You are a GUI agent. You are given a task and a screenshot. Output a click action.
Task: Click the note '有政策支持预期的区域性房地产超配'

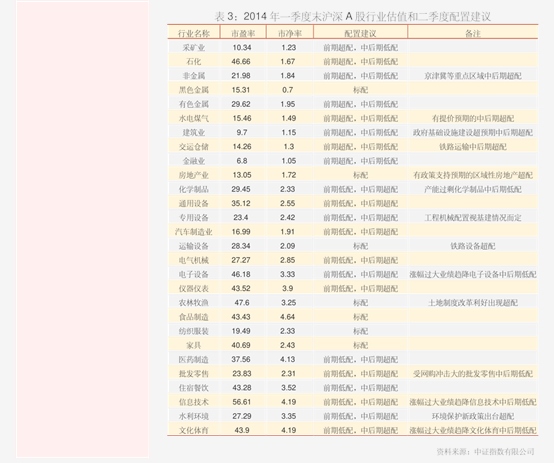click(x=473, y=175)
